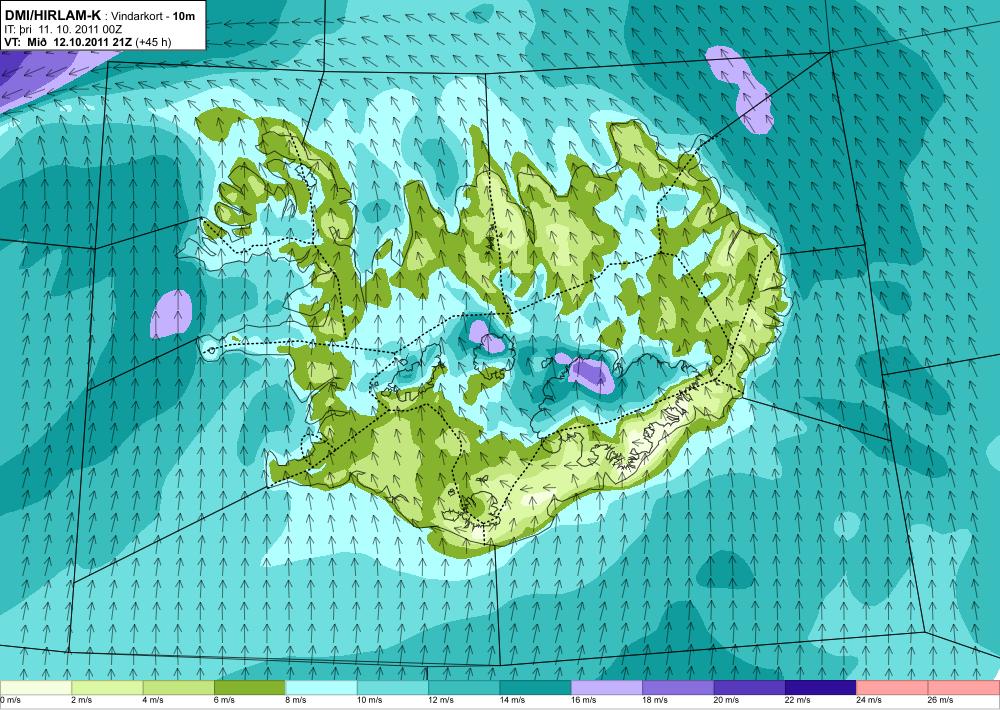Image resolution: width=1000 pixels, height=710 pixels.
Task: Click the medium purple 18–20 m/s legend swatch
Action: [679, 688]
